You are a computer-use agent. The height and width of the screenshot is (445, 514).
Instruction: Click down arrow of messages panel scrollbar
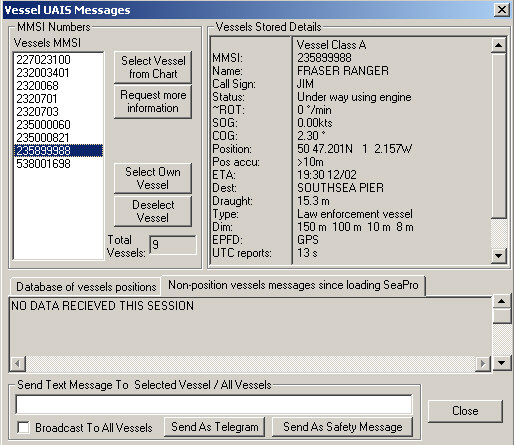(x=502, y=363)
